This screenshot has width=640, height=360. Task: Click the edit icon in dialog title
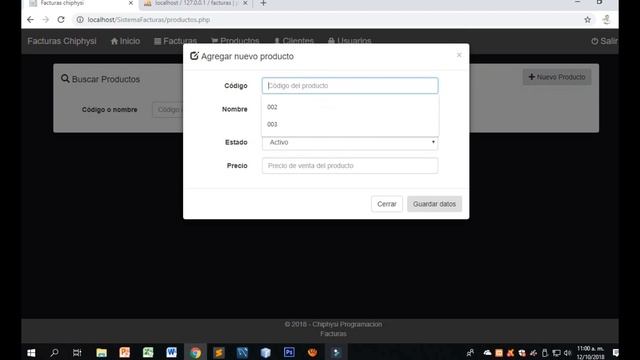(194, 56)
